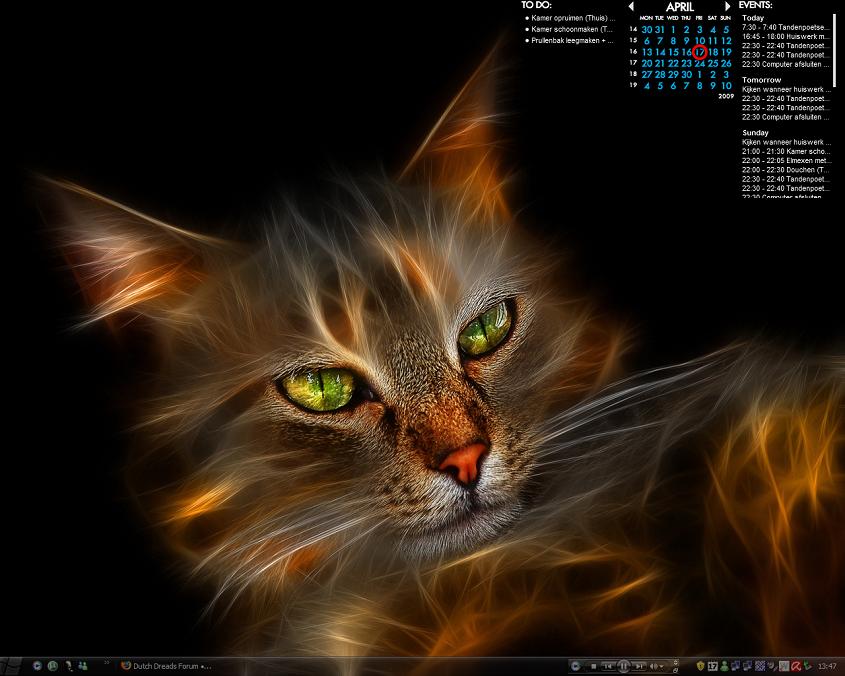Select April 26 in the calendar

(726, 64)
